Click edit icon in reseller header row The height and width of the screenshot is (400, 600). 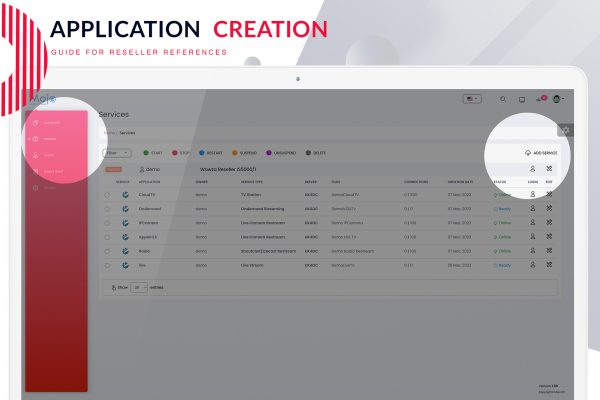(x=549, y=168)
